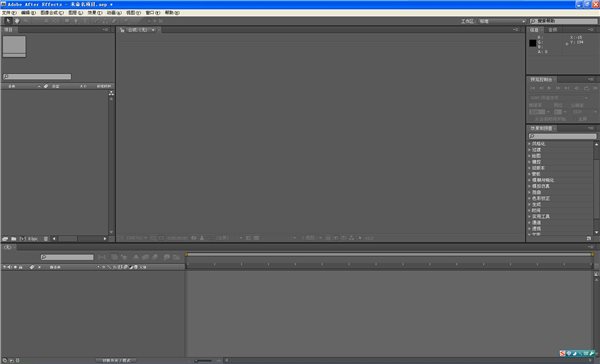Image resolution: width=600 pixels, height=364 pixels.
Task: Open the Info panel options menu
Action: [591, 29]
